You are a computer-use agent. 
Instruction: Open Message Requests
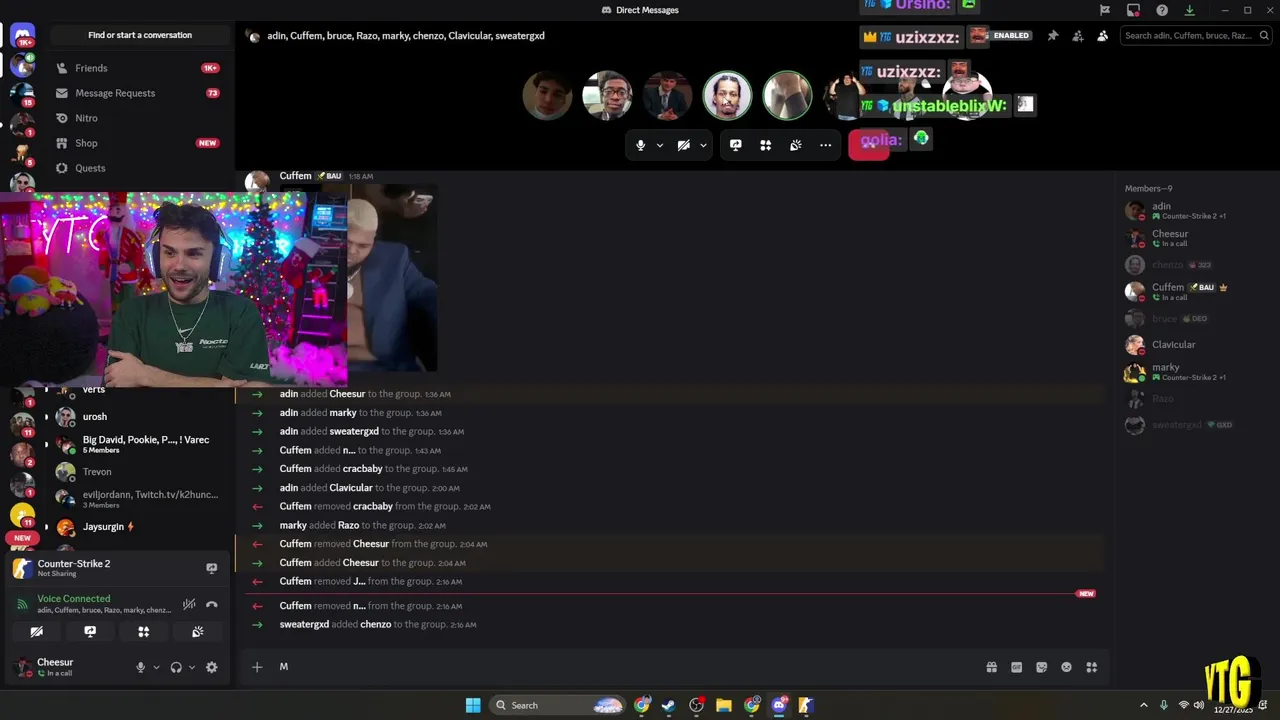[139, 93]
